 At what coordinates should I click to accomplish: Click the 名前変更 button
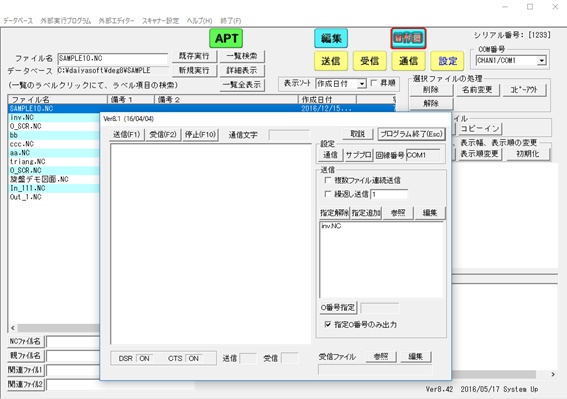477,90
